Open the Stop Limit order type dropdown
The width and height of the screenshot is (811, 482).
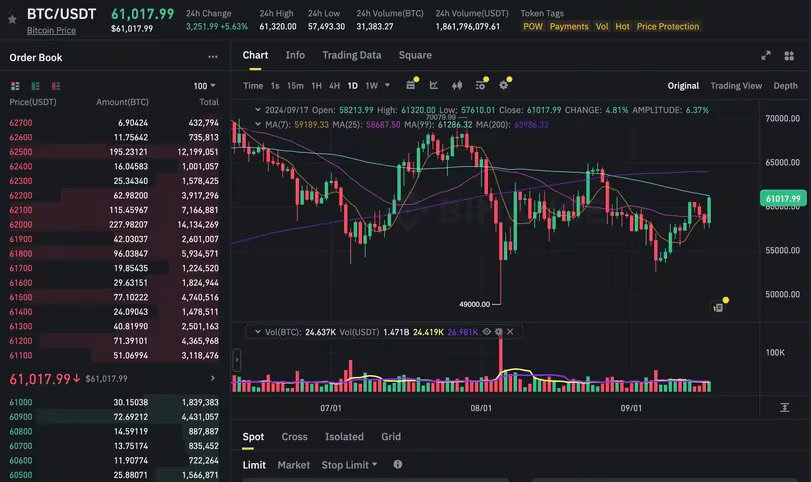point(349,465)
